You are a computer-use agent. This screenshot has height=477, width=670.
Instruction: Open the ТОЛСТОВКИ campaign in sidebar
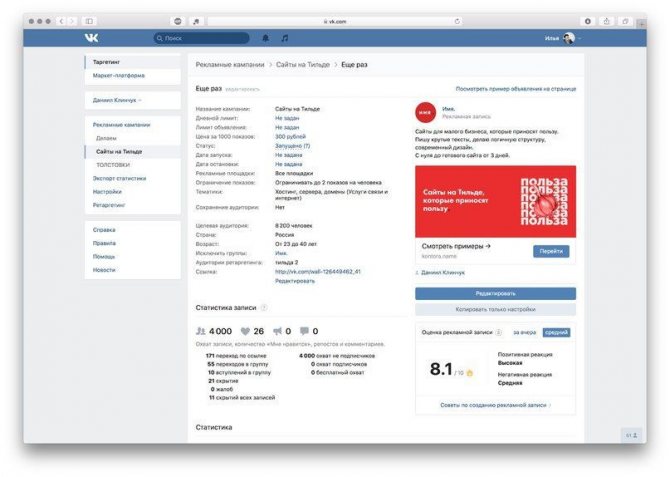coord(113,165)
